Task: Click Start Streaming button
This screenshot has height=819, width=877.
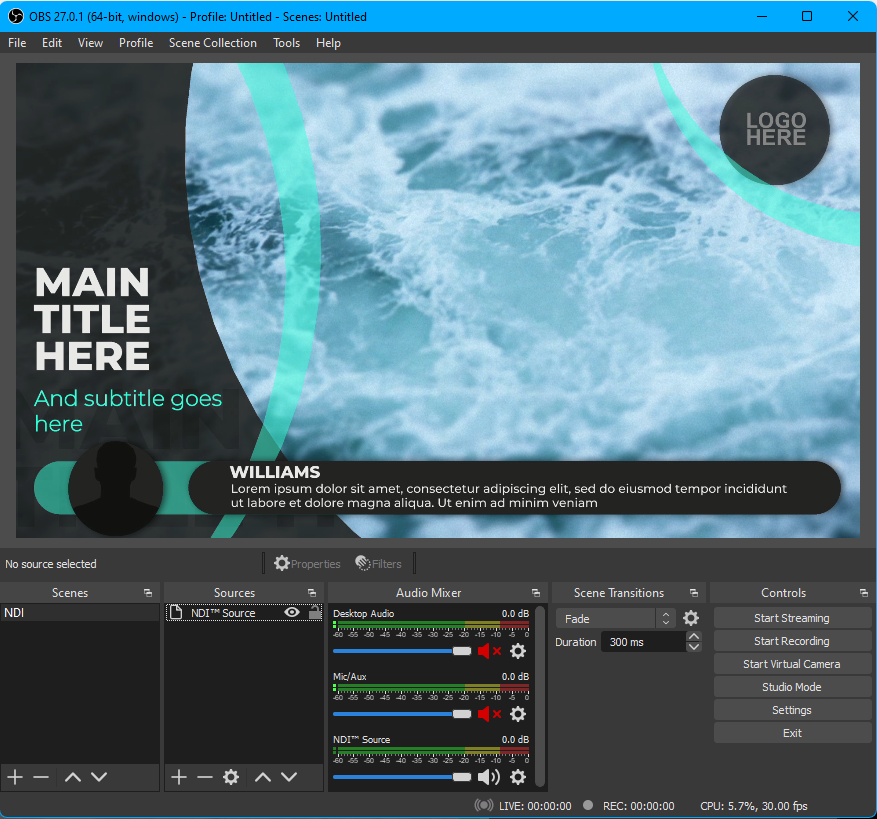Action: [x=791, y=618]
